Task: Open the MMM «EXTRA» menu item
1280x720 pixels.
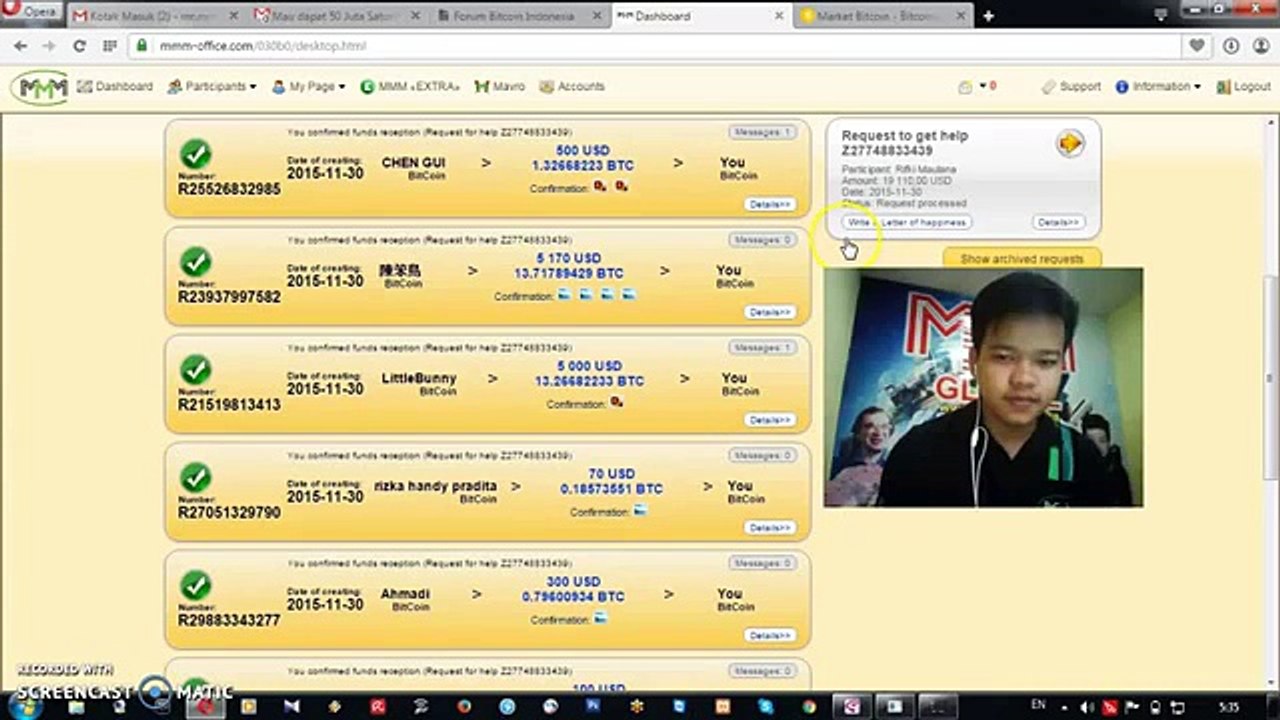Action: tap(410, 87)
